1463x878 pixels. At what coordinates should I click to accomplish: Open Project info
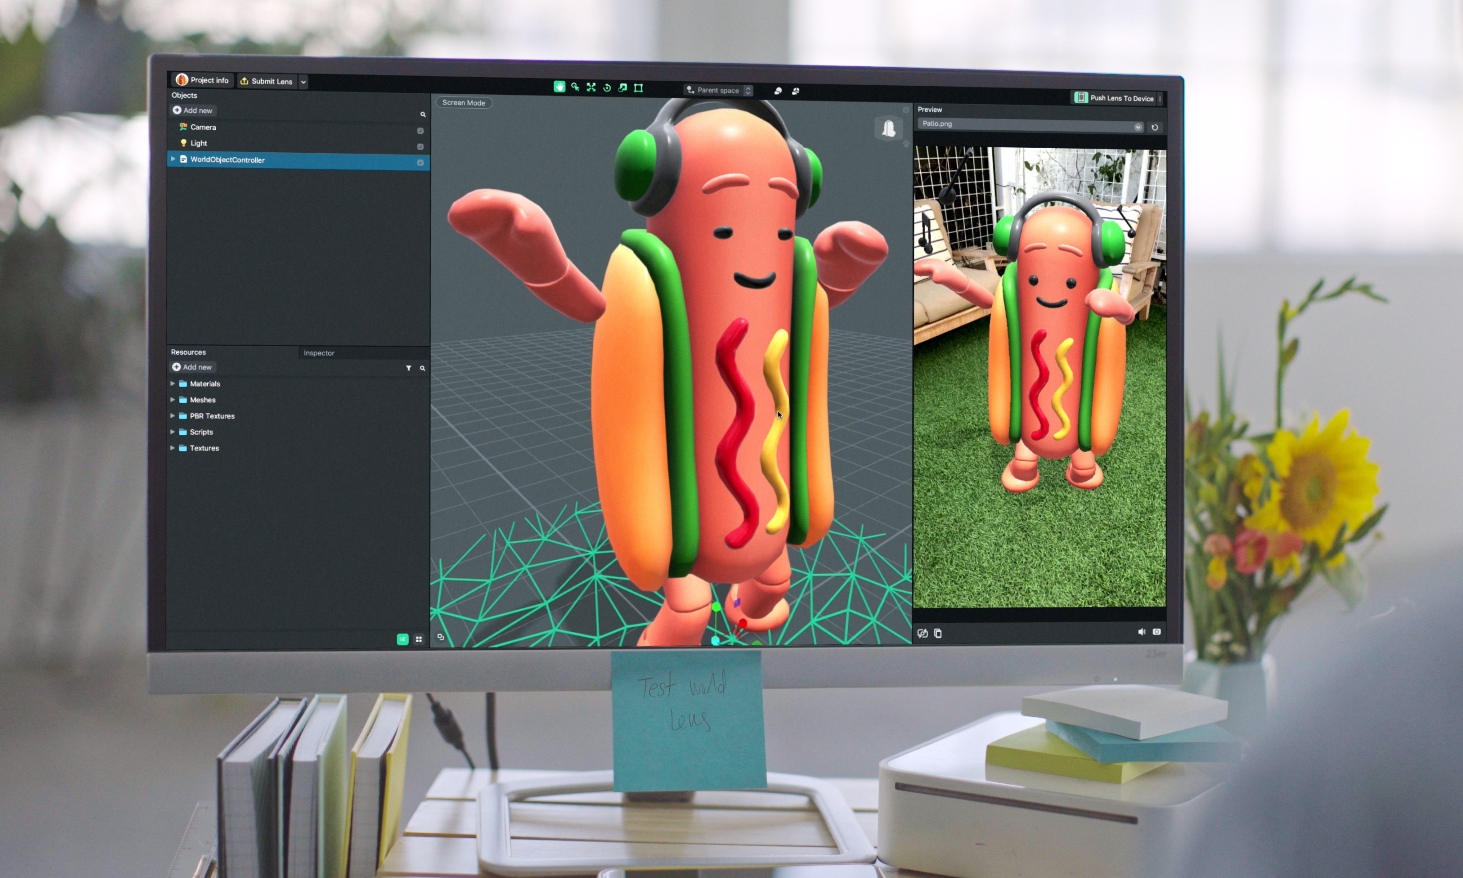pyautogui.click(x=203, y=80)
